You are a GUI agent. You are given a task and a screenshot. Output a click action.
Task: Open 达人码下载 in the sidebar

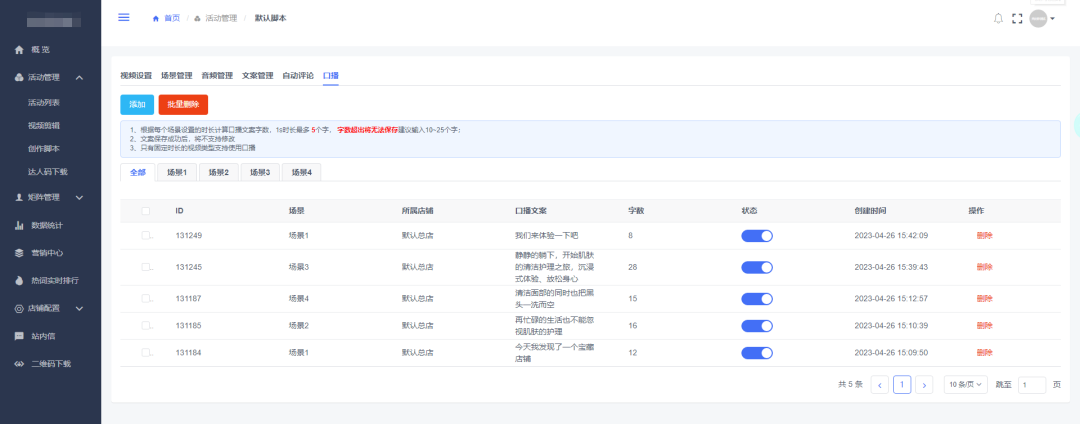tap(48, 171)
